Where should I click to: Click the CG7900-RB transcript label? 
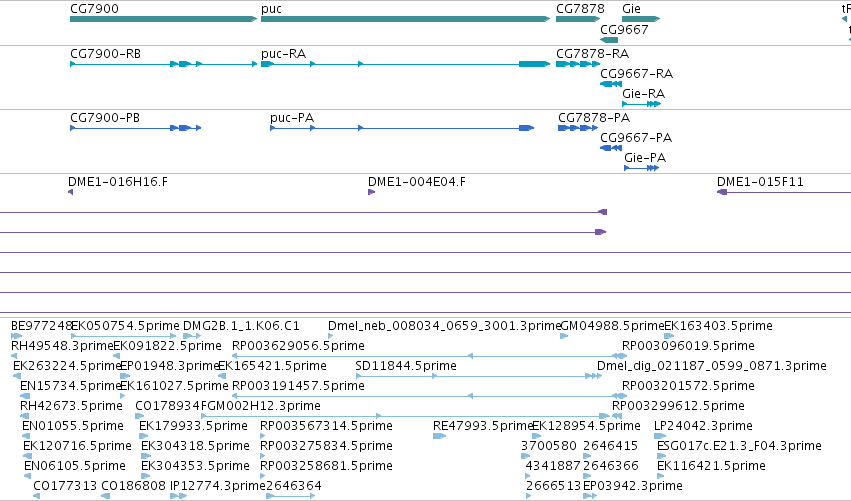pyautogui.click(x=105, y=54)
